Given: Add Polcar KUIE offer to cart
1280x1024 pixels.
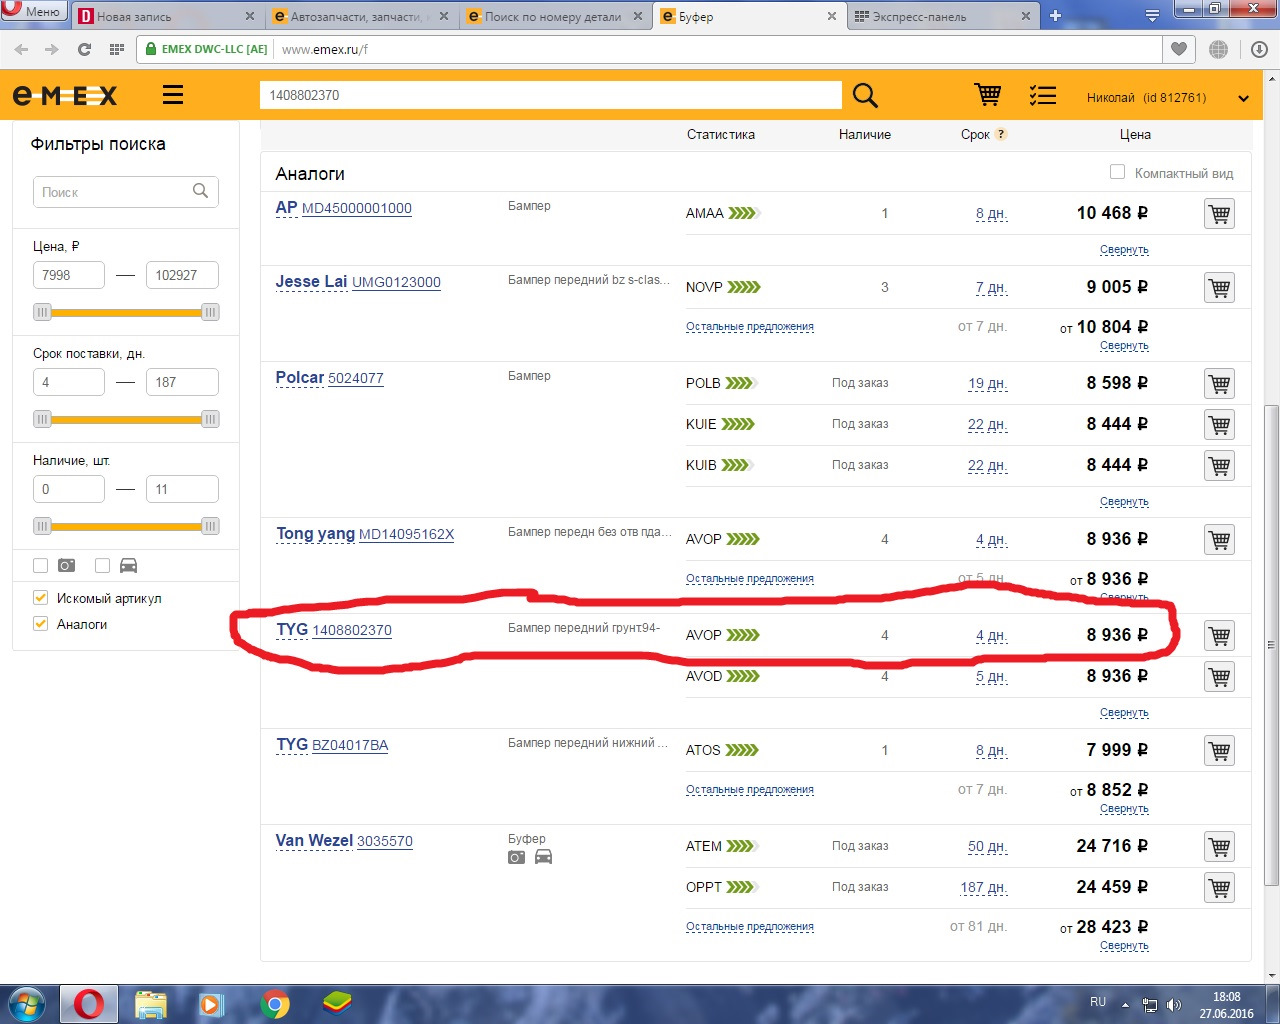Looking at the screenshot, I should [1220, 425].
